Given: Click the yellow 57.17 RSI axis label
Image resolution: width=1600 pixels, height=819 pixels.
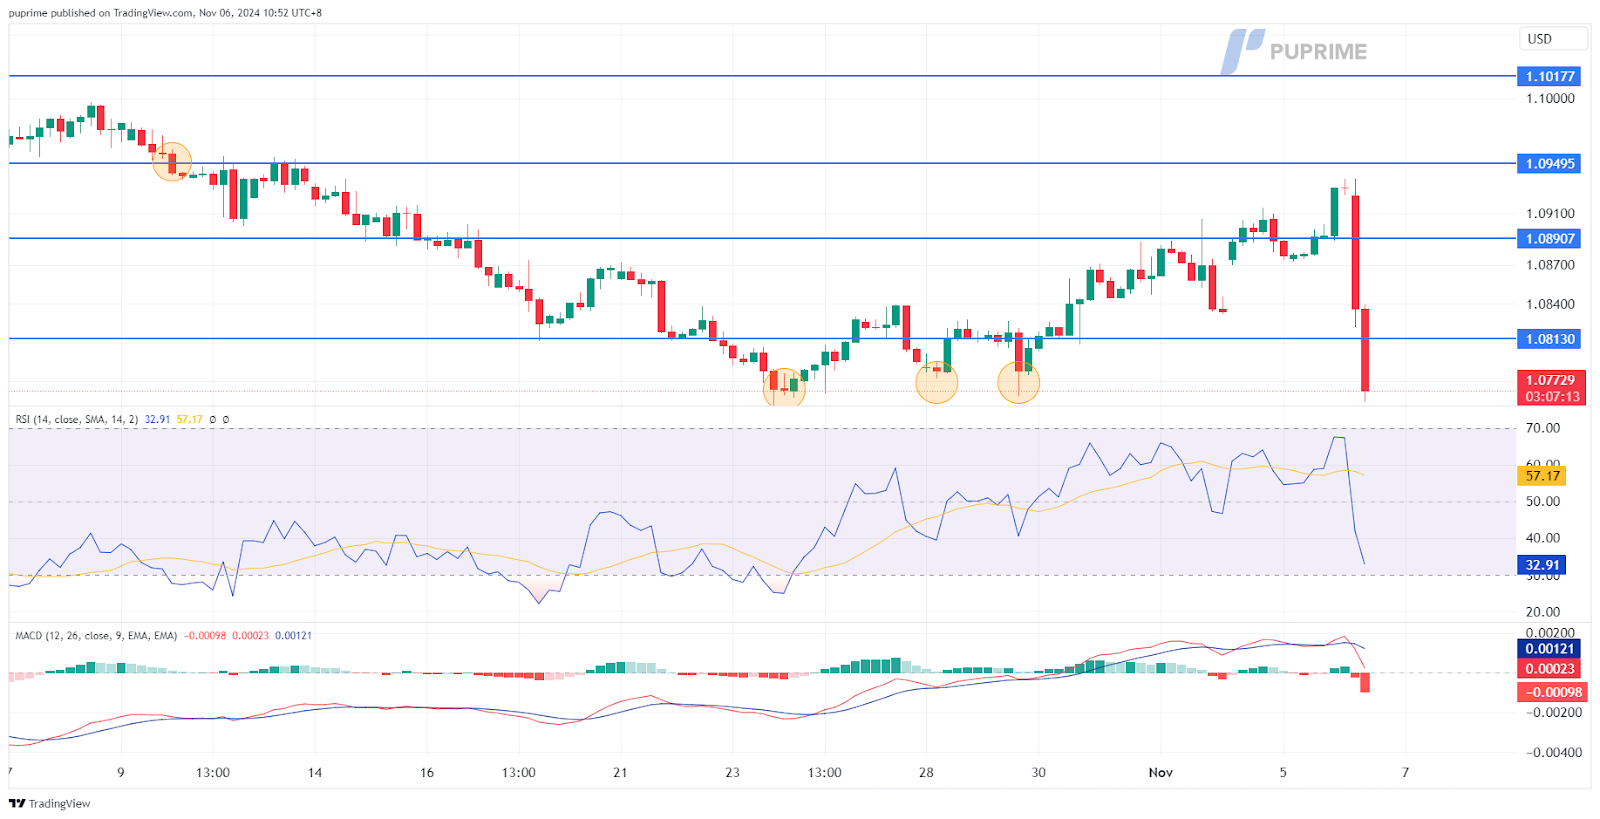Looking at the screenshot, I should click(x=1542, y=476).
